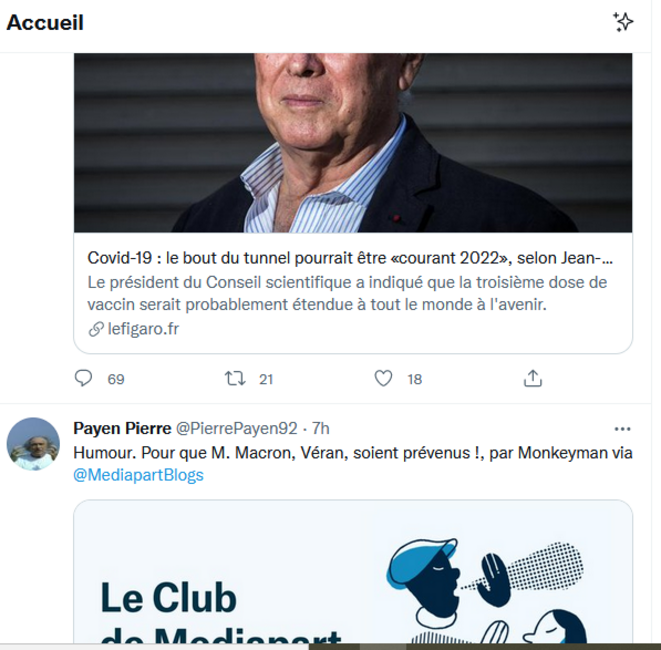Click the retweet count 21
Image resolution: width=661 pixels, height=650 pixels.
pos(266,379)
